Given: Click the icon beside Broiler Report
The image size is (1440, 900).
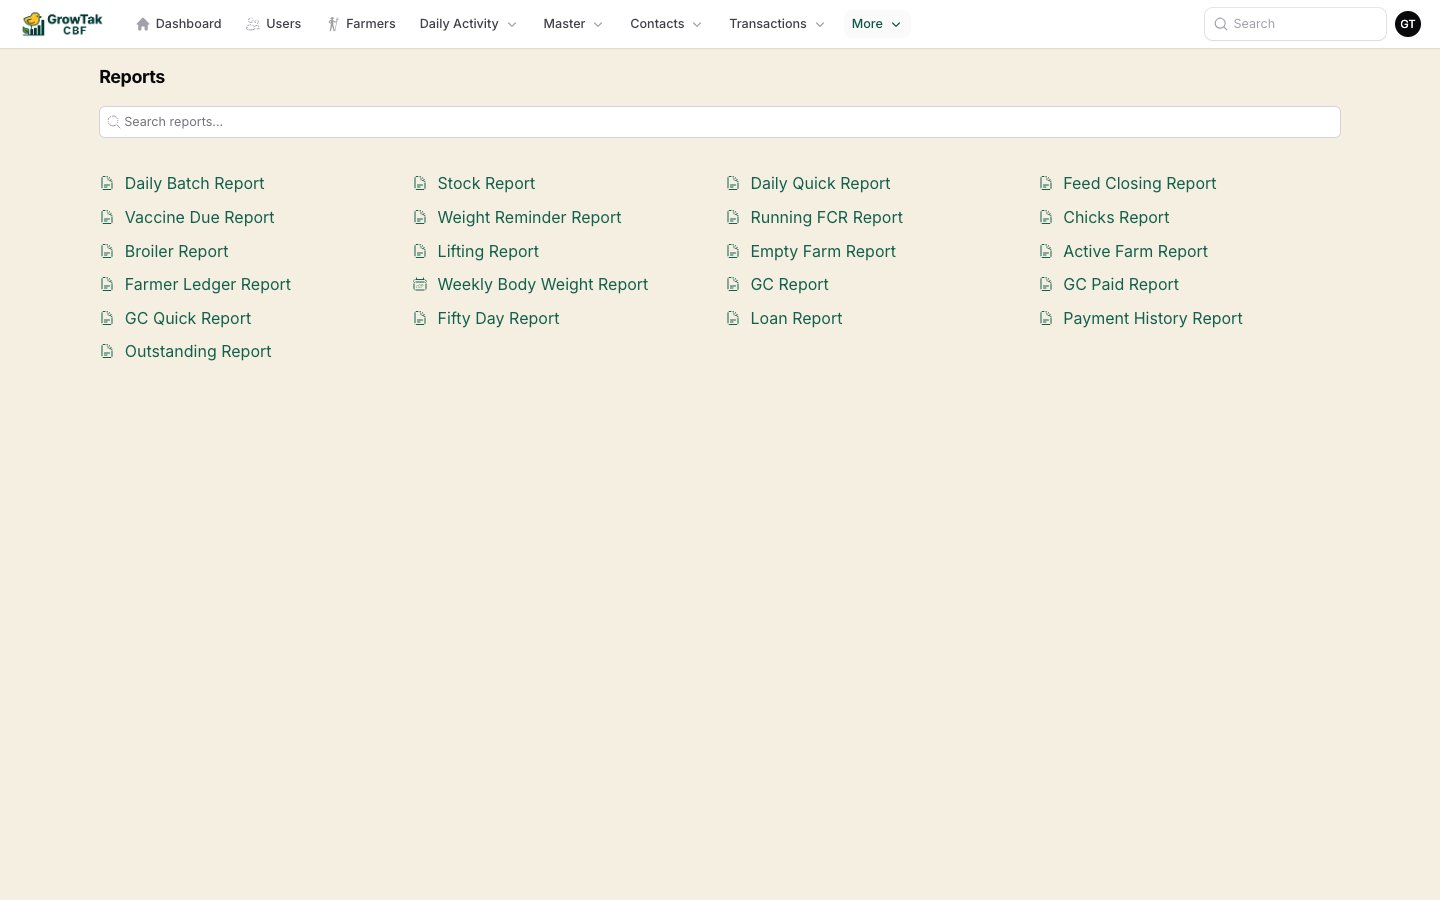Looking at the screenshot, I should tap(107, 252).
